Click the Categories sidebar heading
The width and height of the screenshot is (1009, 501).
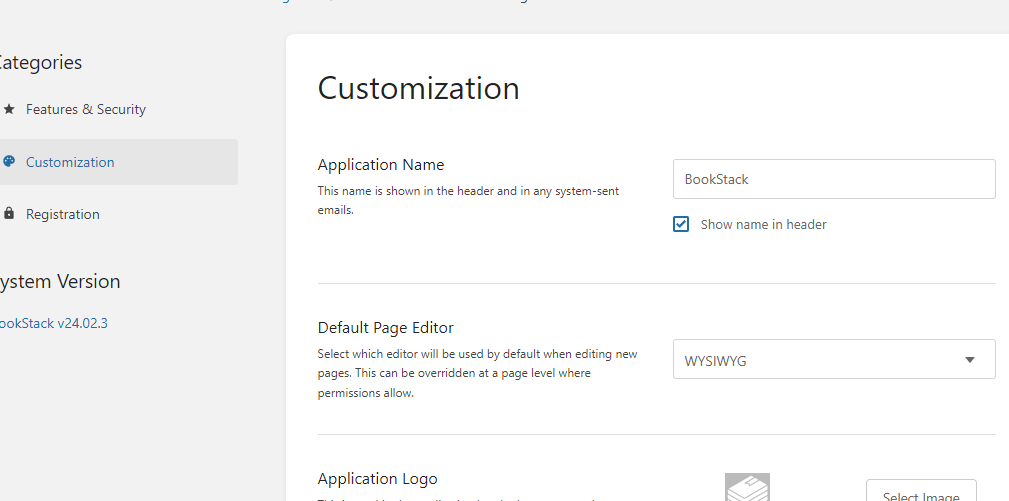[x=40, y=62]
